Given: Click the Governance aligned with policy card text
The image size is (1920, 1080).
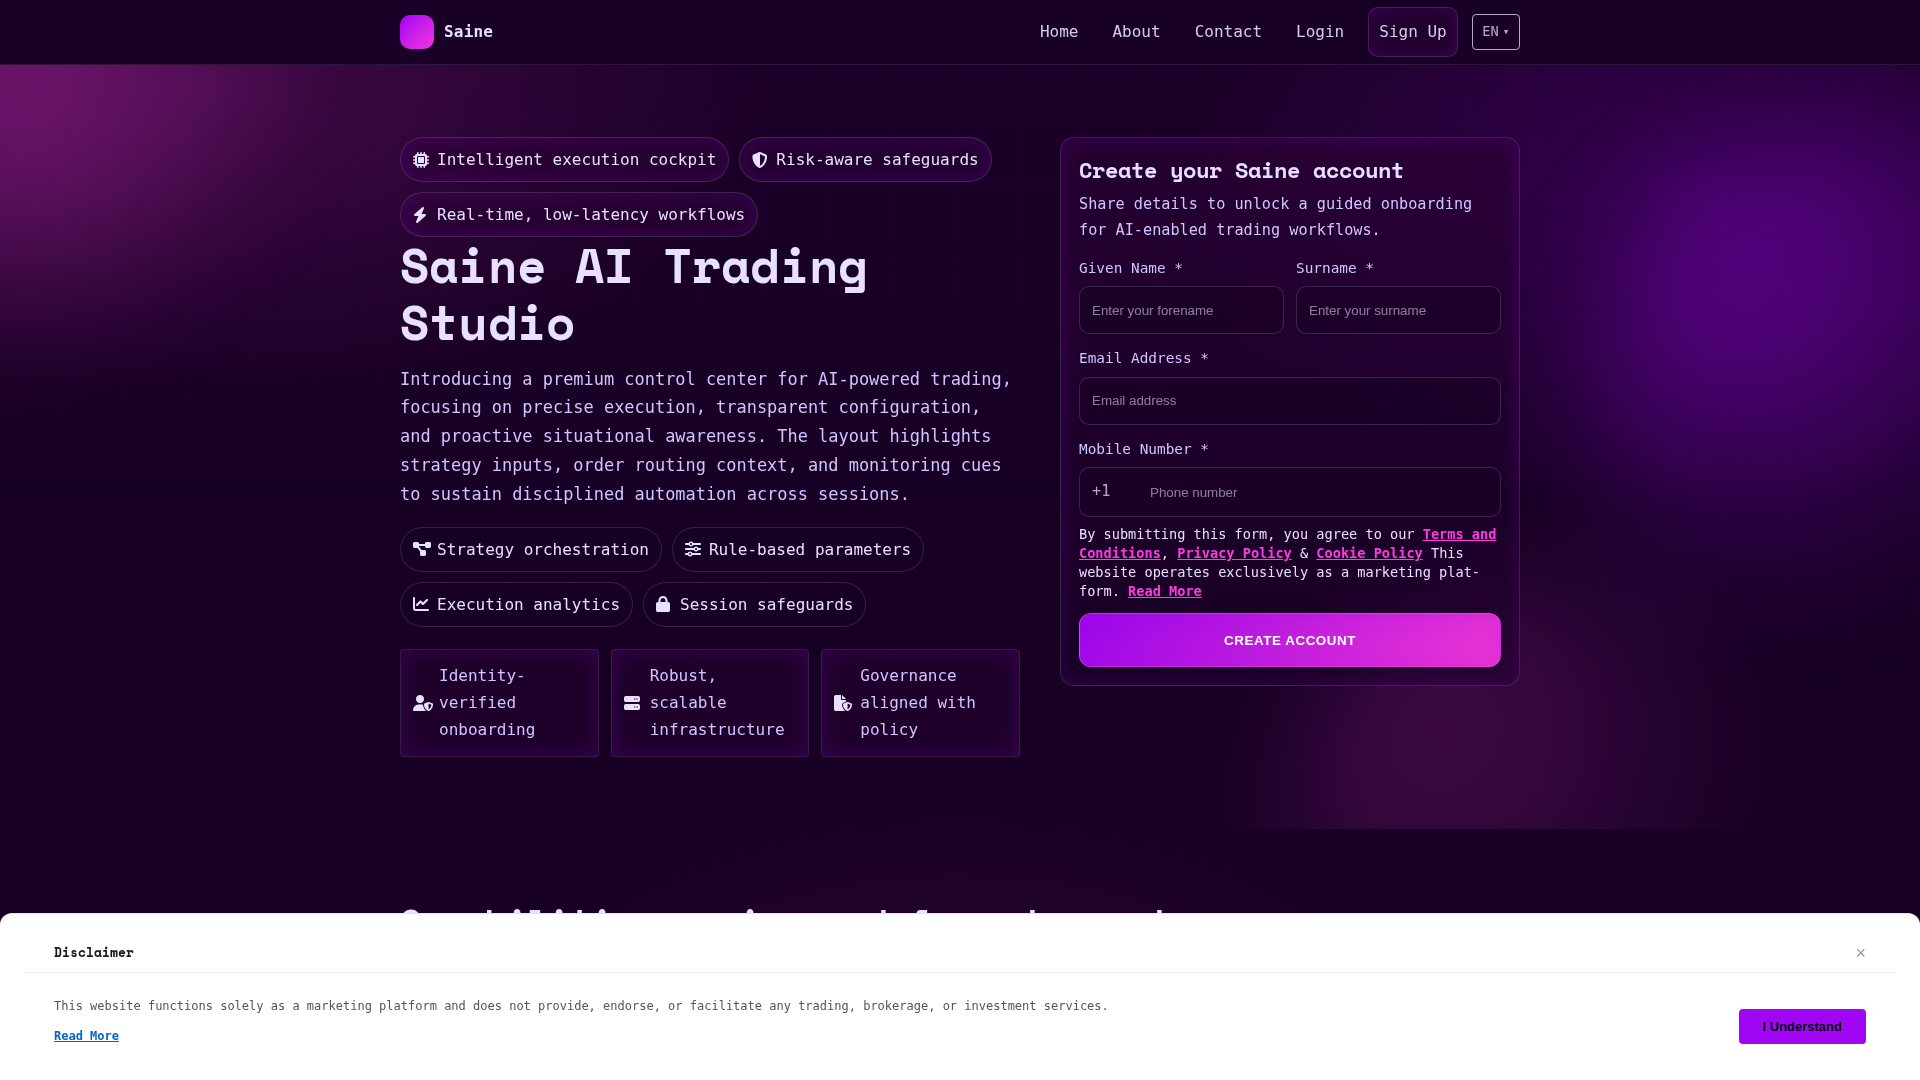Looking at the screenshot, I should (x=918, y=703).
